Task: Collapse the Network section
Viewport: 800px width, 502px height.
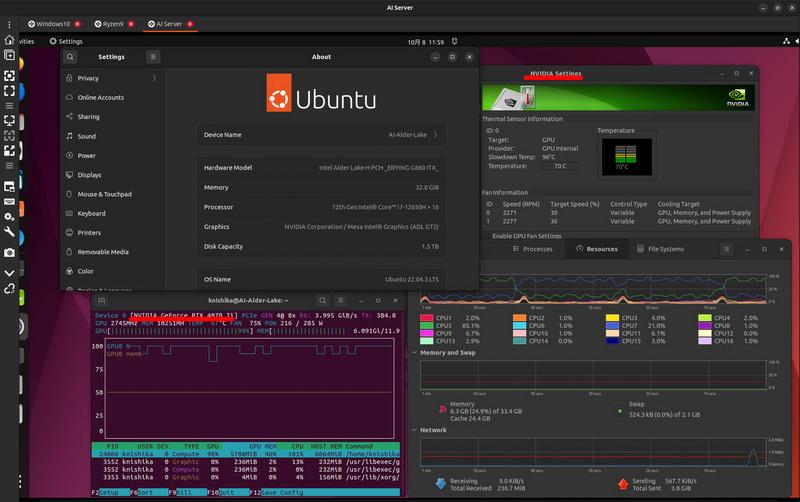Action: click(x=414, y=430)
